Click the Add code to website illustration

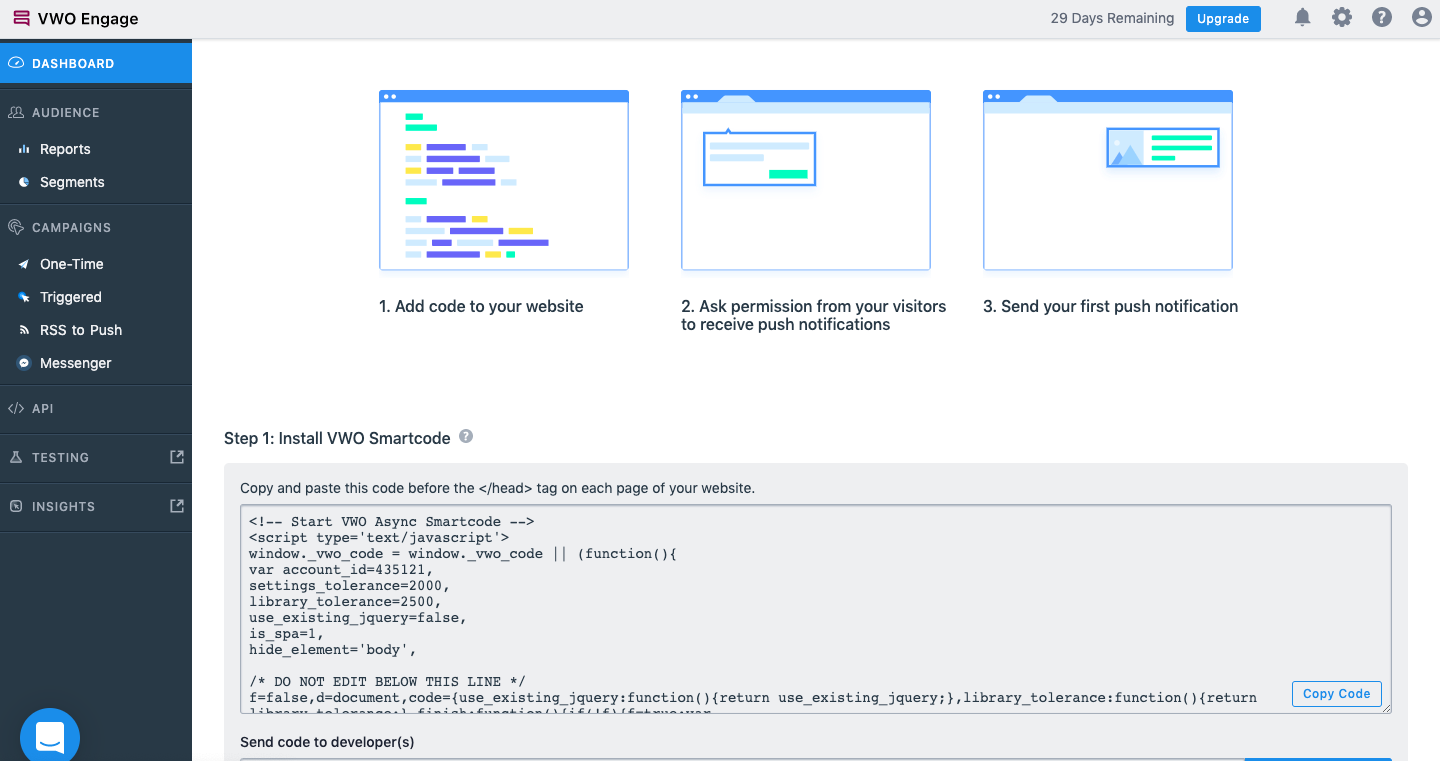[x=504, y=180]
